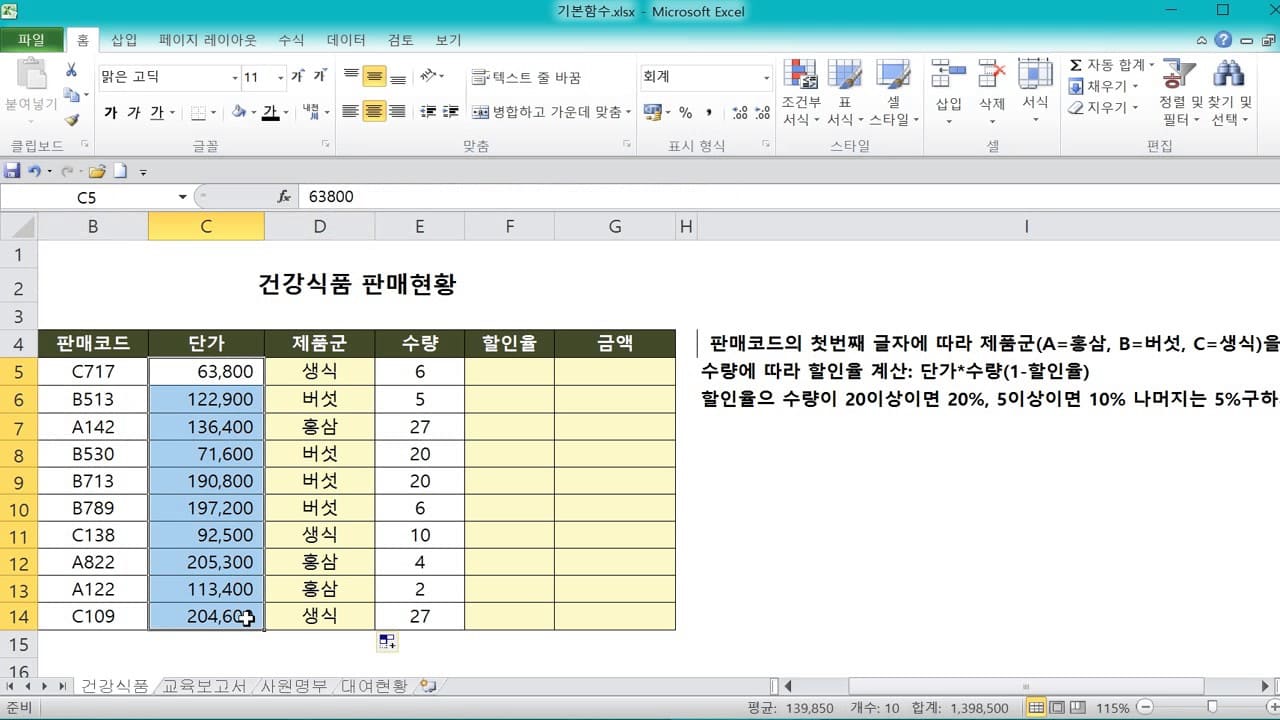1280x720 pixels.
Task: Click the comma style icon
Action: [709, 112]
